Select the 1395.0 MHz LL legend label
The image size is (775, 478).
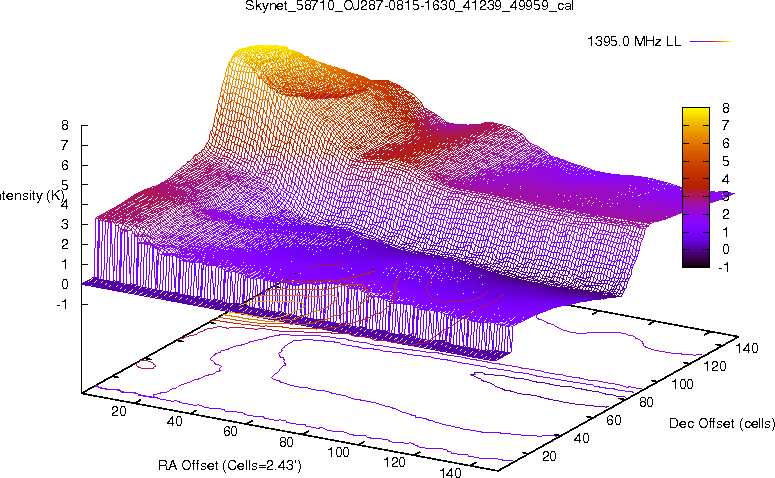(634, 42)
